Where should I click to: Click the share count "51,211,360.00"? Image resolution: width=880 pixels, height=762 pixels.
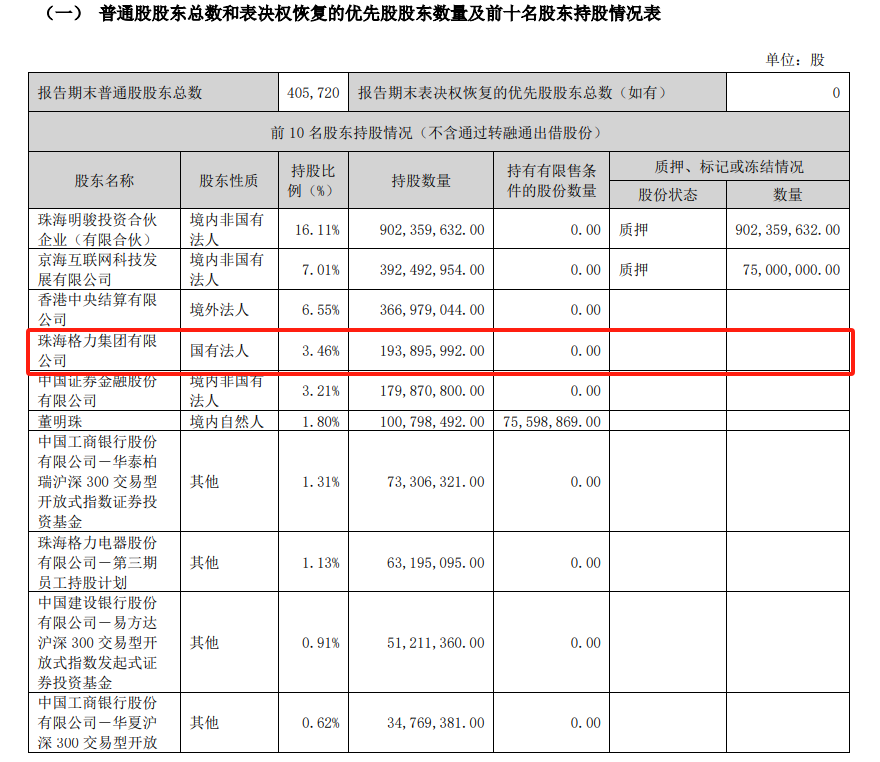[436, 642]
